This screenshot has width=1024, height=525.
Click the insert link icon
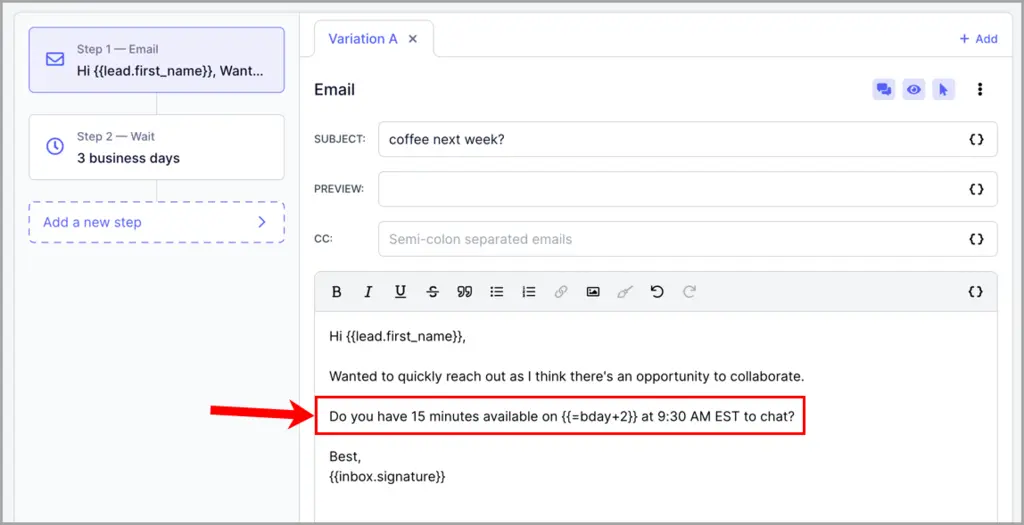click(560, 292)
